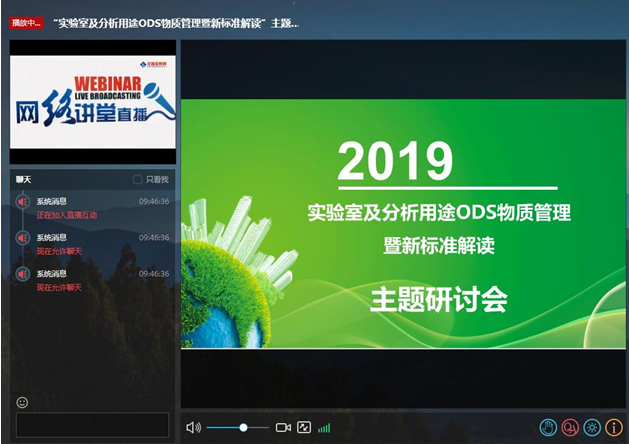This screenshot has width=629, height=444.
Task: Check the green network signal bars
Action: click(x=324, y=428)
